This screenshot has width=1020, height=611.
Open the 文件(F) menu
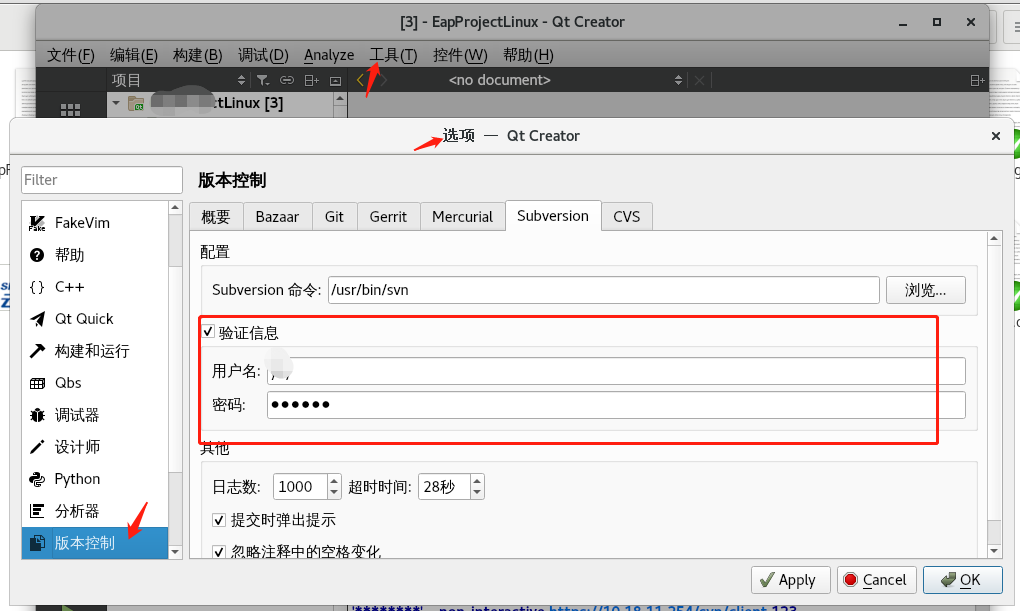[70, 55]
